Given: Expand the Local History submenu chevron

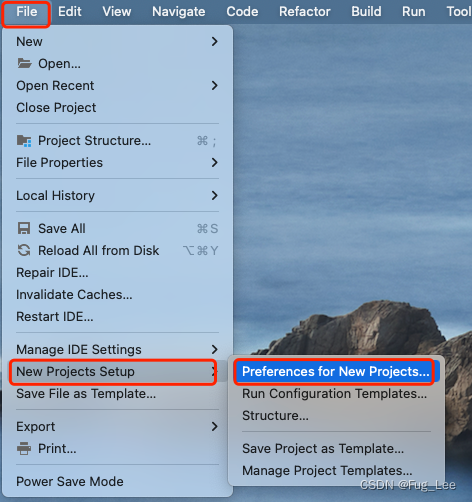Looking at the screenshot, I should [214, 195].
